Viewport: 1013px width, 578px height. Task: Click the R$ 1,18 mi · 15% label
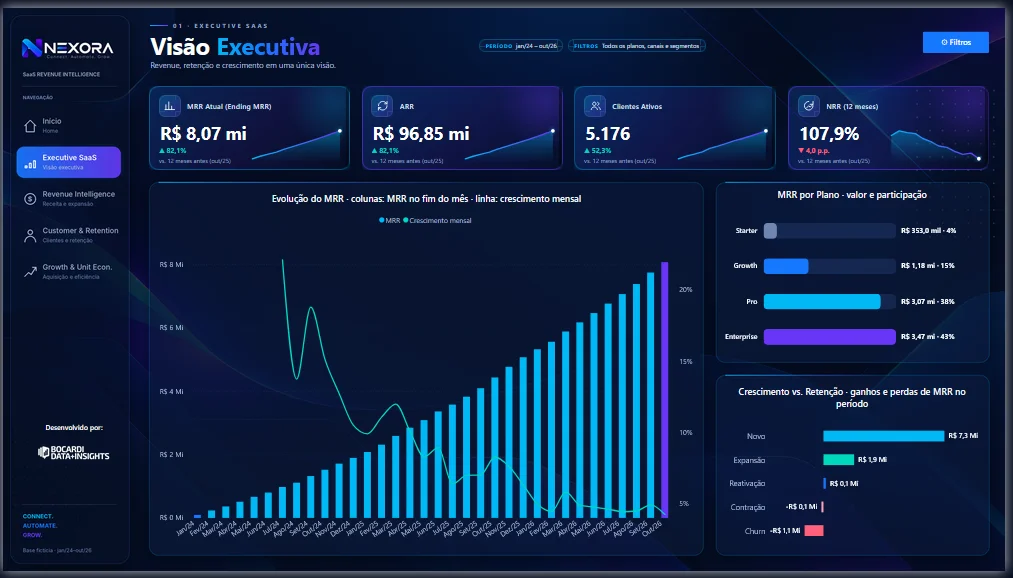point(927,265)
